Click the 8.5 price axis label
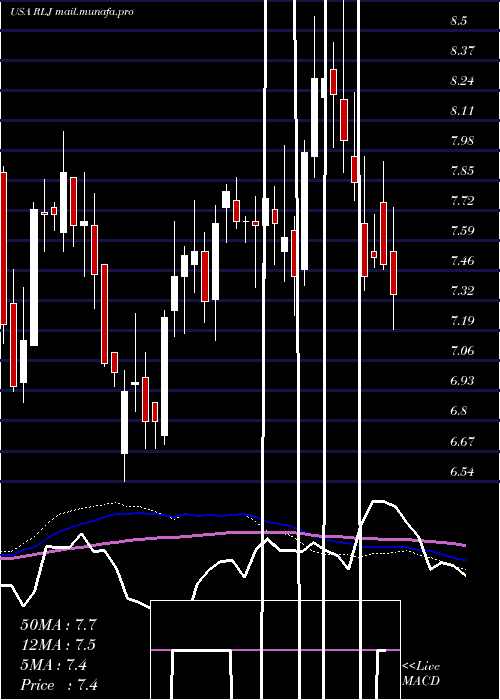 459,21
